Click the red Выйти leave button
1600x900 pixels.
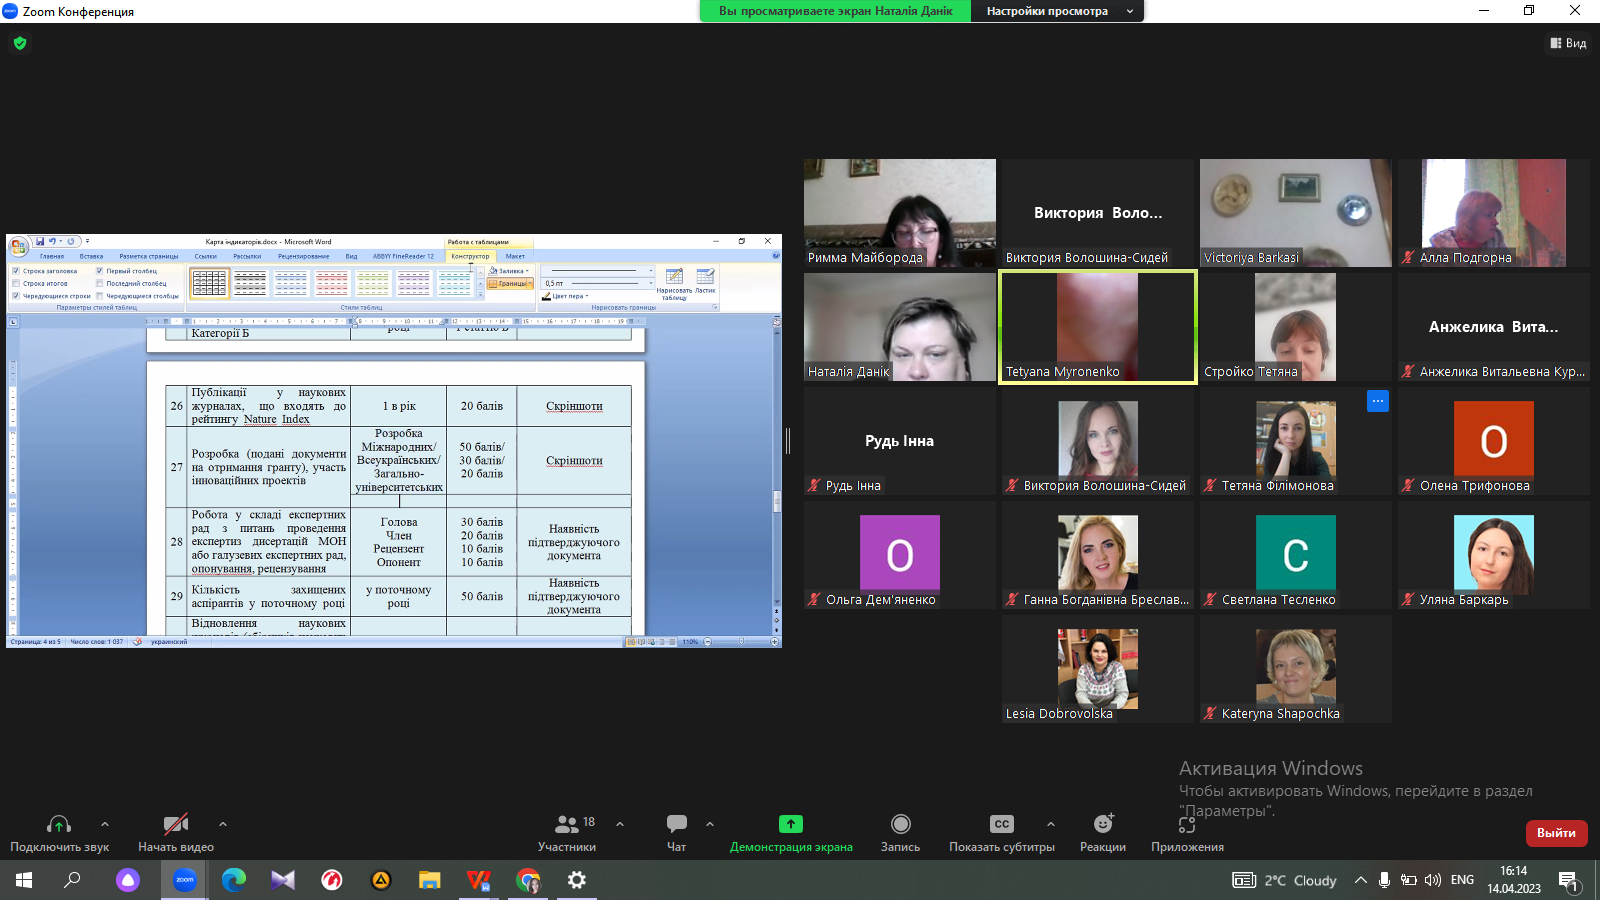(1555, 833)
